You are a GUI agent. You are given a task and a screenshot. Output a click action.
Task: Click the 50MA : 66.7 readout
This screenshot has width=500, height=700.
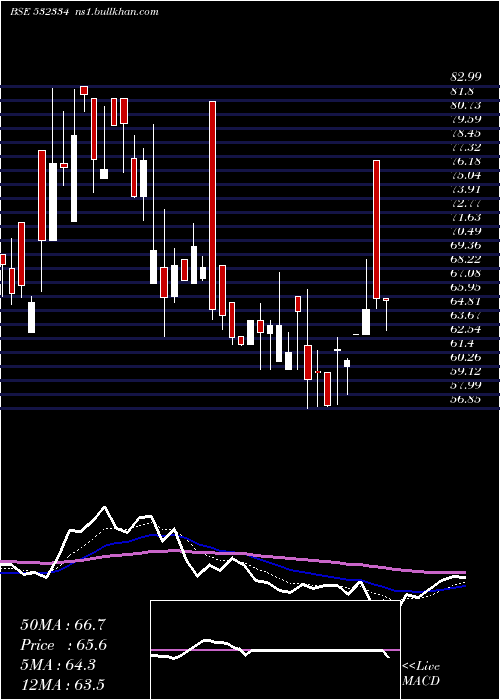[x=63, y=625]
